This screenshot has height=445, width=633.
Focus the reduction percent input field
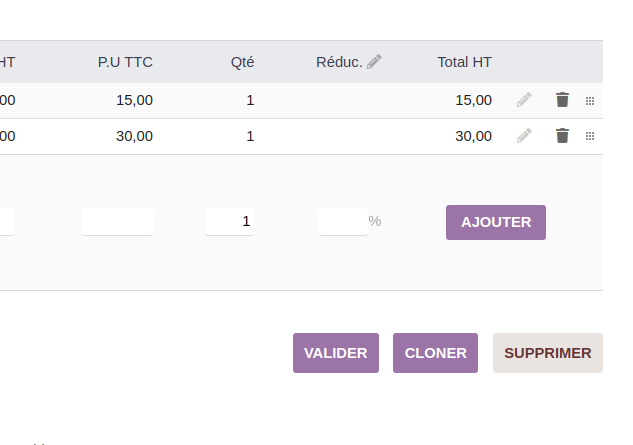[x=343, y=221]
